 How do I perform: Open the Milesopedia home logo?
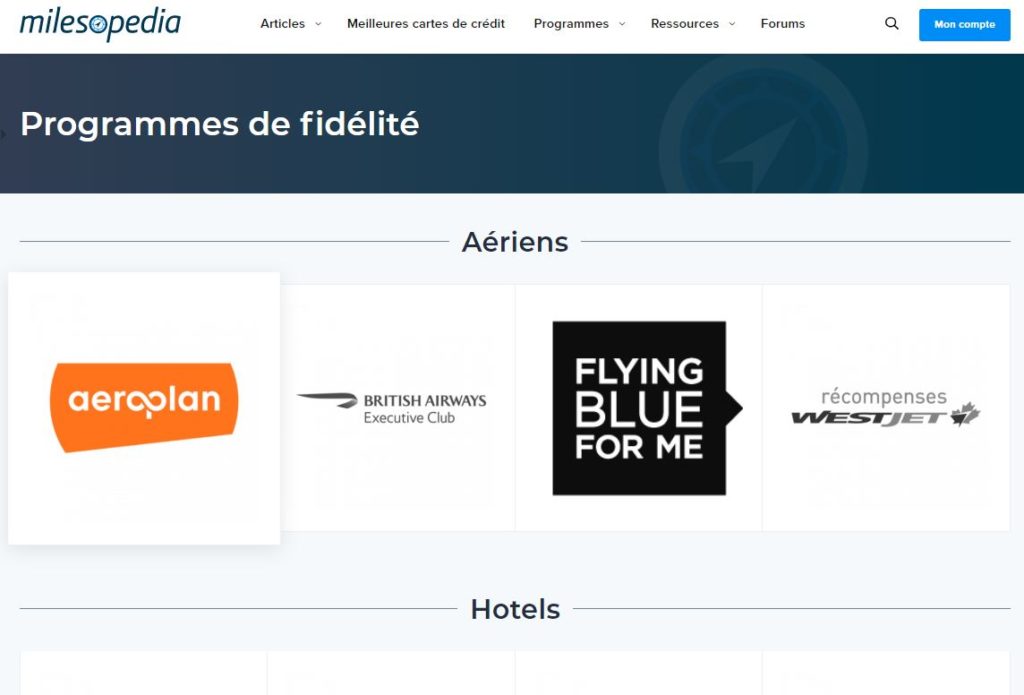point(100,24)
